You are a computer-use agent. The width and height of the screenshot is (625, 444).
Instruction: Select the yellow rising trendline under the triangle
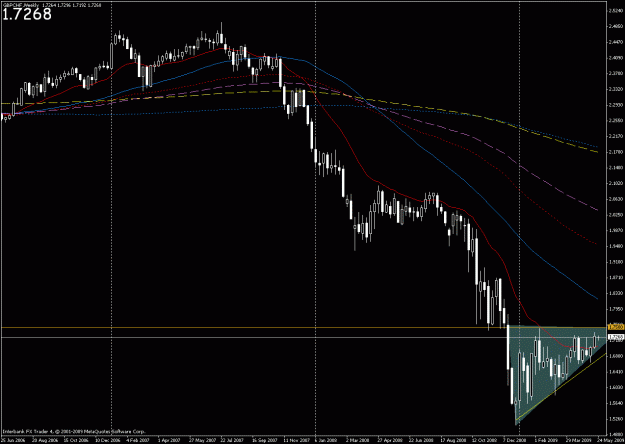(561, 387)
